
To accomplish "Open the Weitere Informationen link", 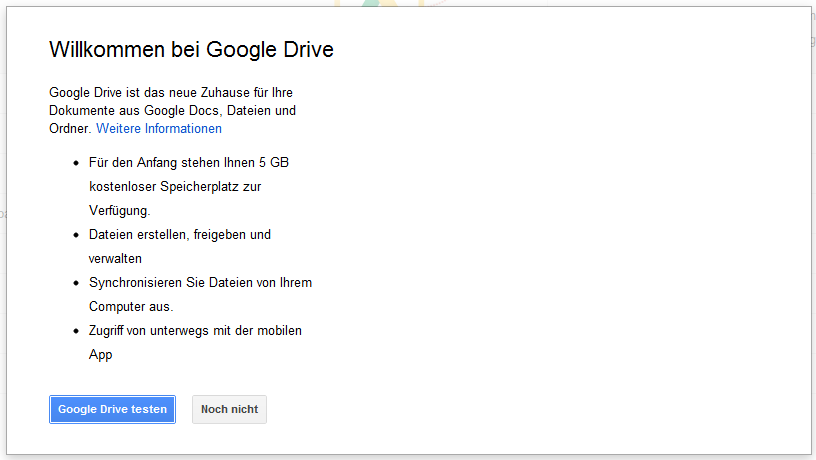I will (x=159, y=129).
